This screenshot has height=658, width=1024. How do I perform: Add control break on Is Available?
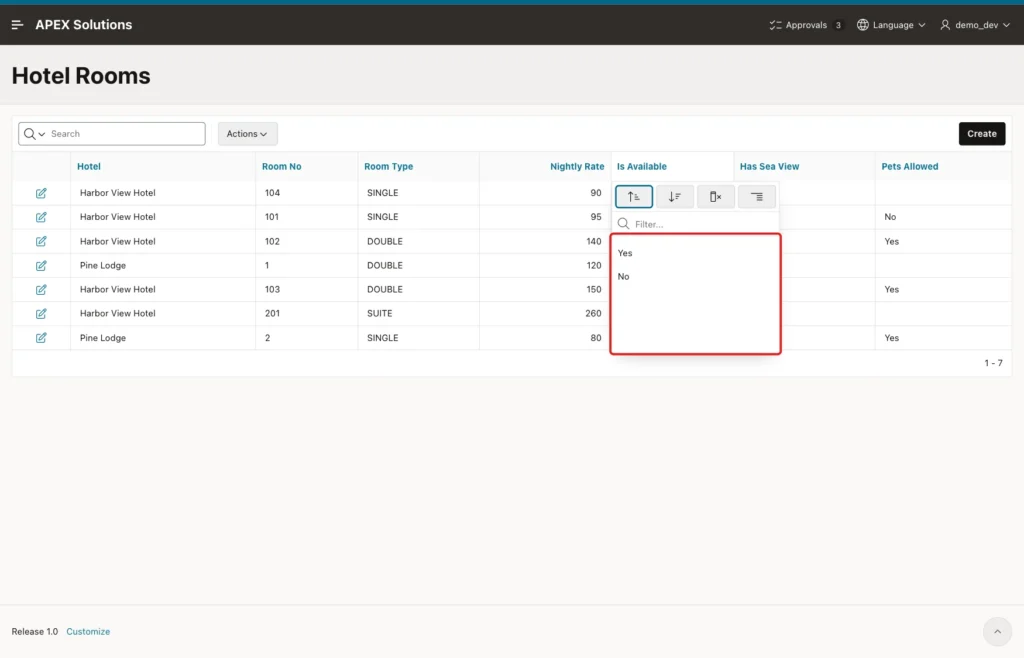click(757, 196)
